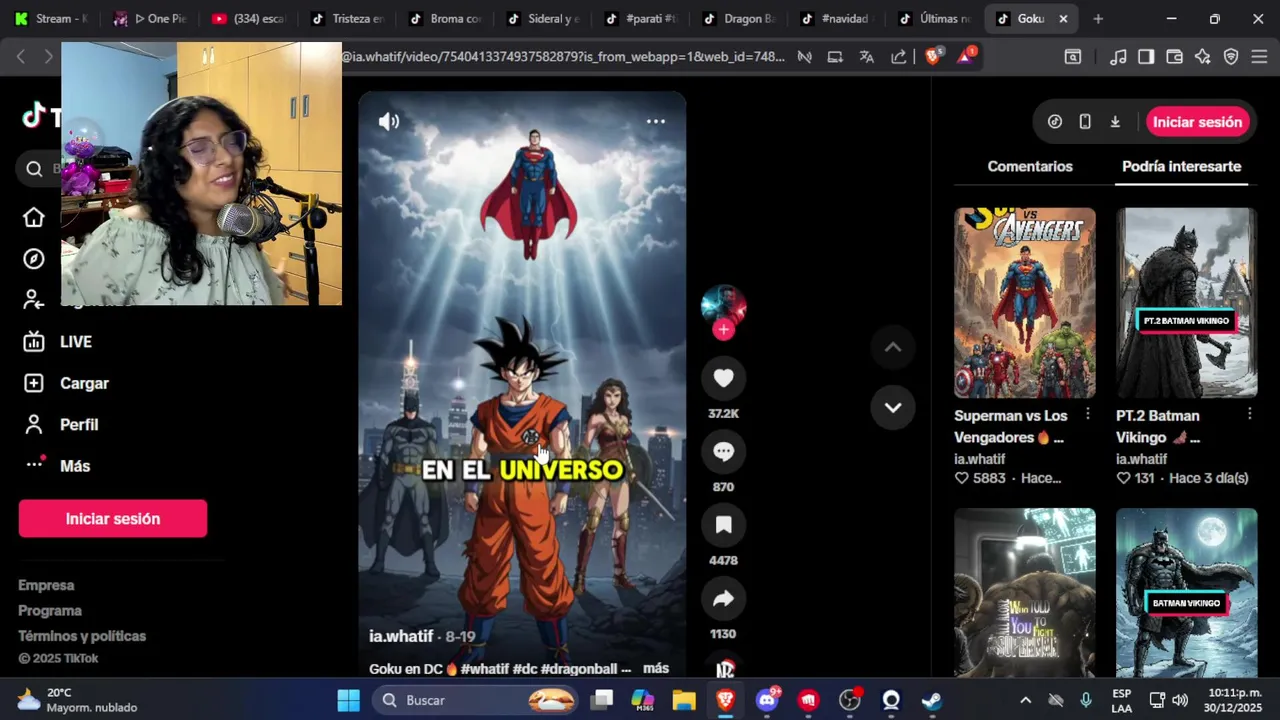Expand the Programa footer section
This screenshot has width=1280, height=720.
point(50,610)
